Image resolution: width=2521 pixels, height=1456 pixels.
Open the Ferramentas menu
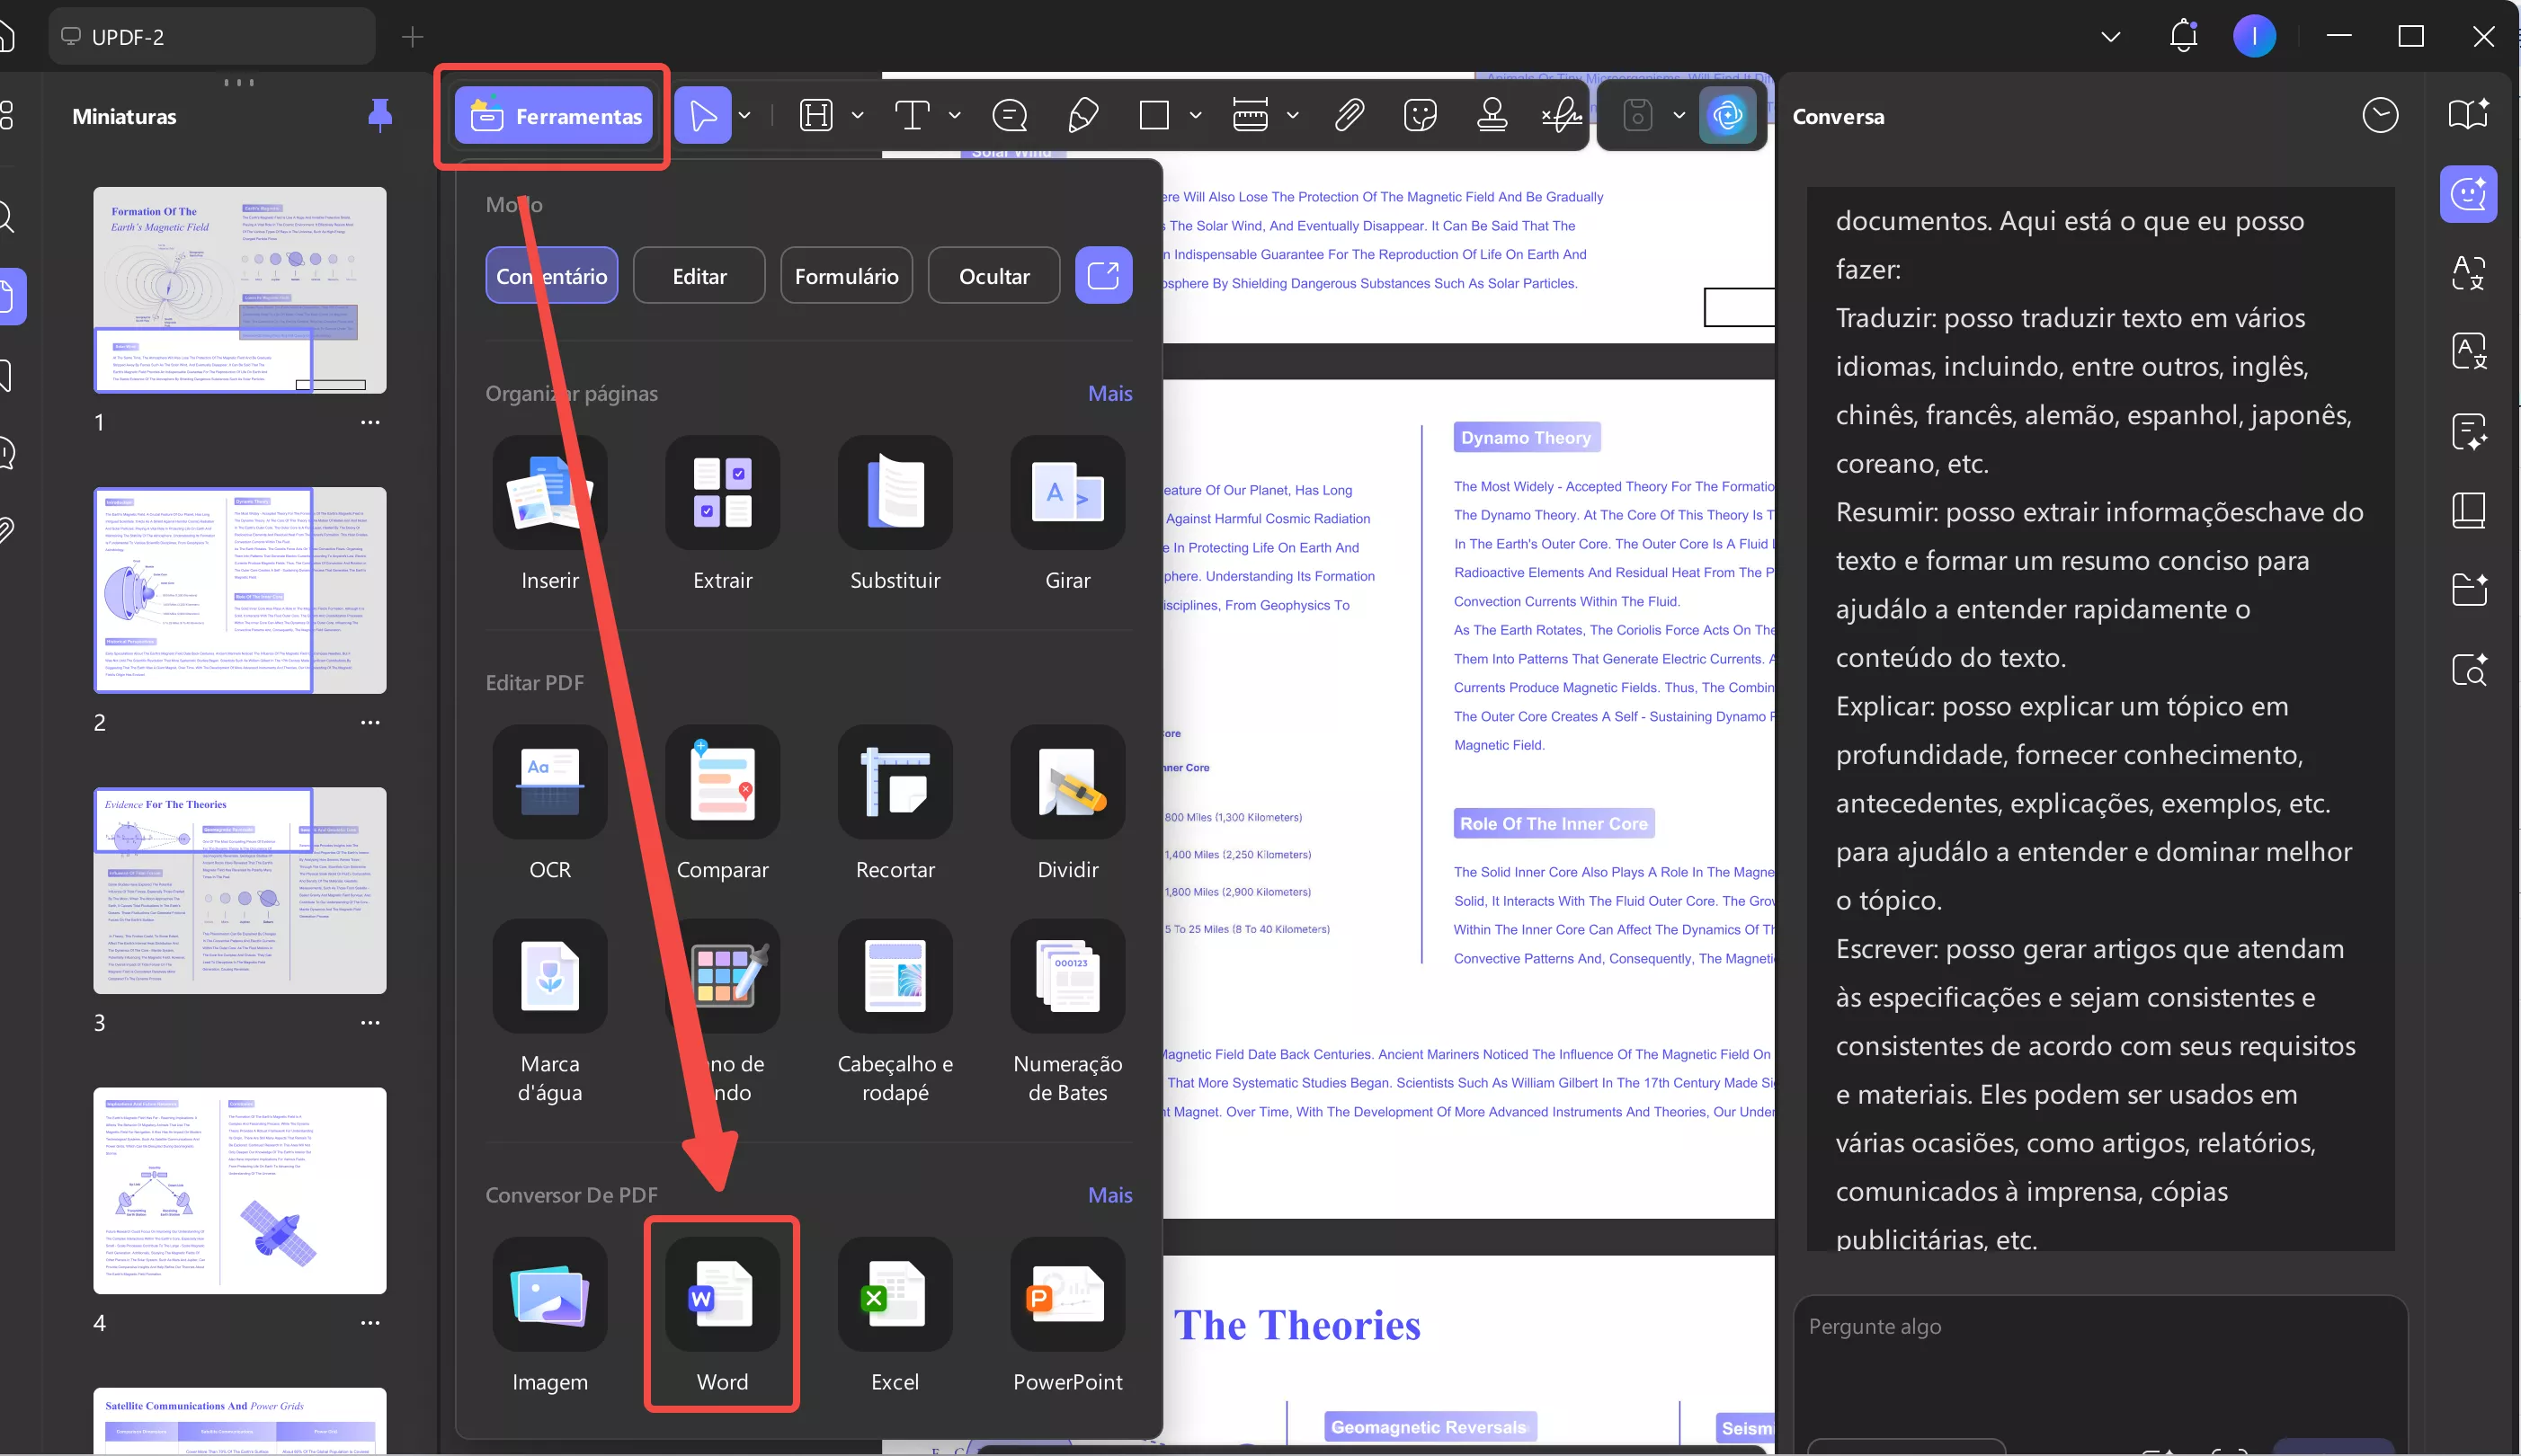point(554,116)
